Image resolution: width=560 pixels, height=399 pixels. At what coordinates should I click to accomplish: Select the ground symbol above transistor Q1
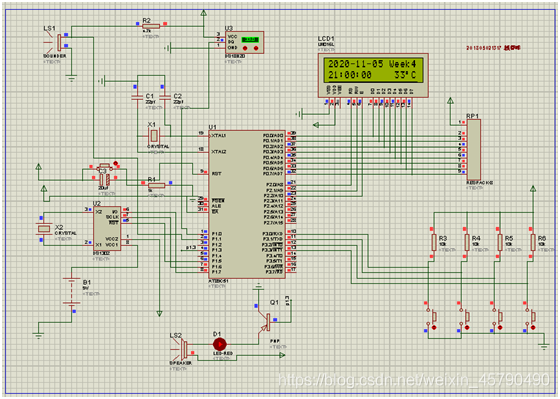click(258, 286)
